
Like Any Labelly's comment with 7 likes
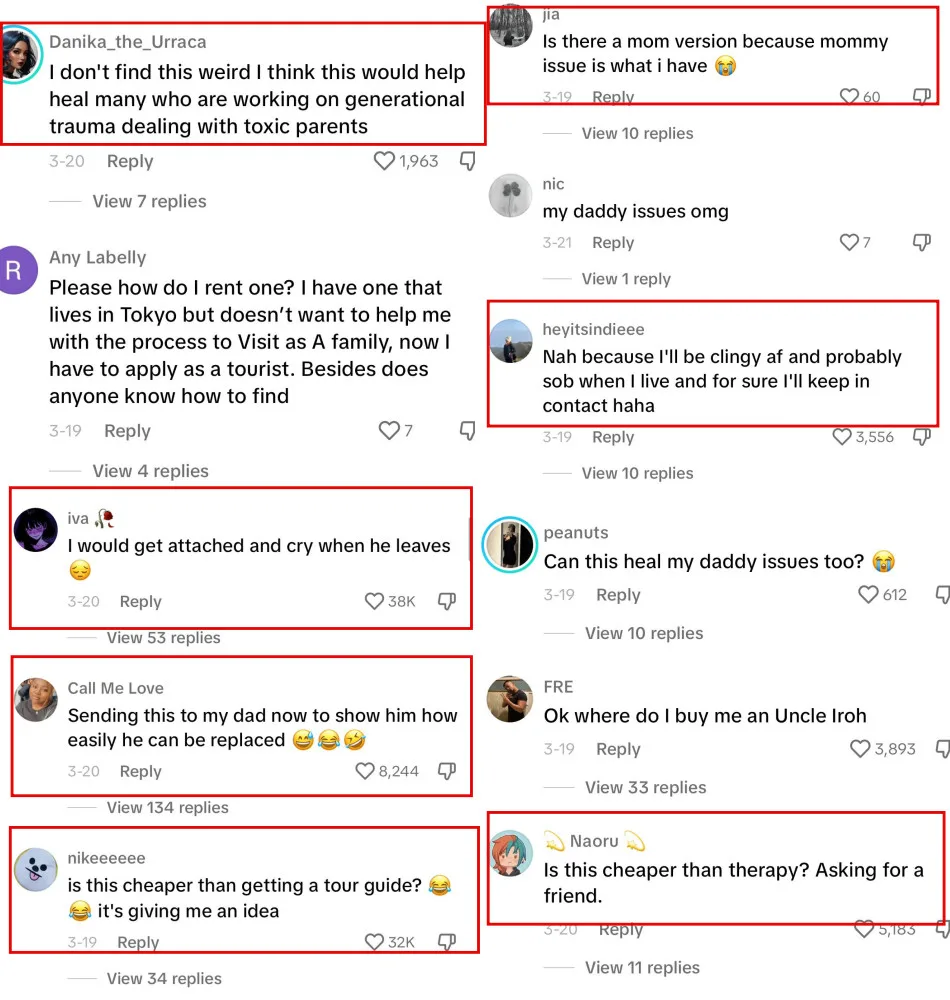point(389,431)
